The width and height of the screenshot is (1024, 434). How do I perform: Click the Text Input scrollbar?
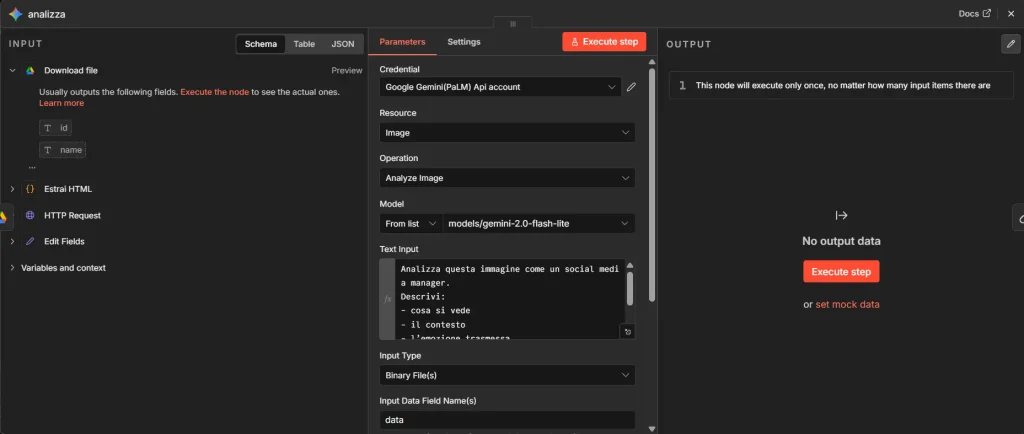pos(630,288)
